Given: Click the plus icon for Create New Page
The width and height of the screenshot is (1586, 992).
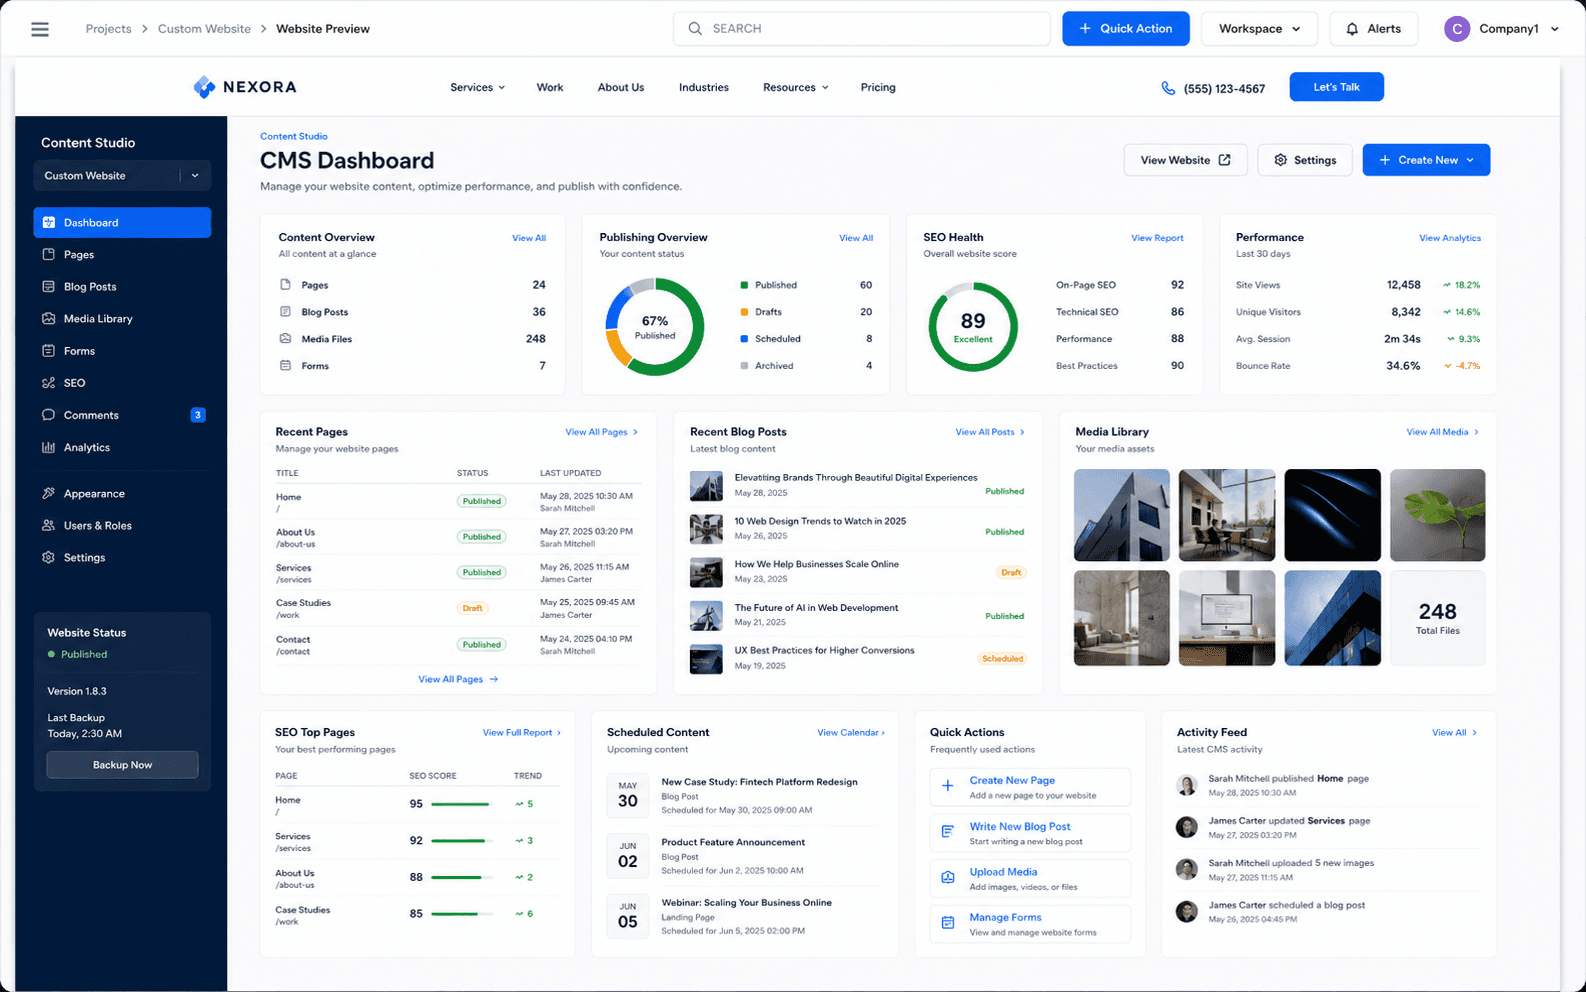Looking at the screenshot, I should 947,786.
